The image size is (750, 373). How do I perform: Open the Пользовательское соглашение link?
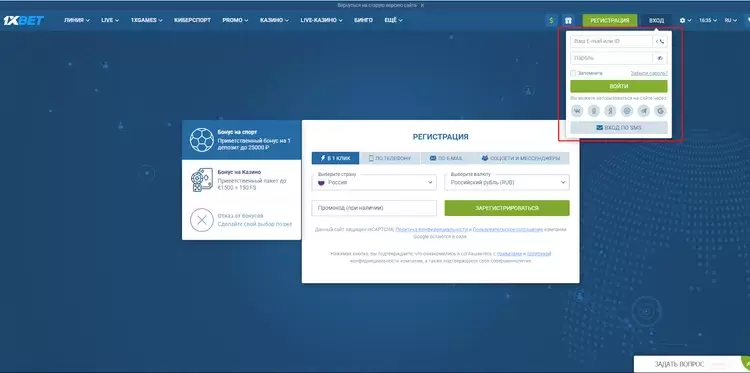pyautogui.click(x=507, y=230)
